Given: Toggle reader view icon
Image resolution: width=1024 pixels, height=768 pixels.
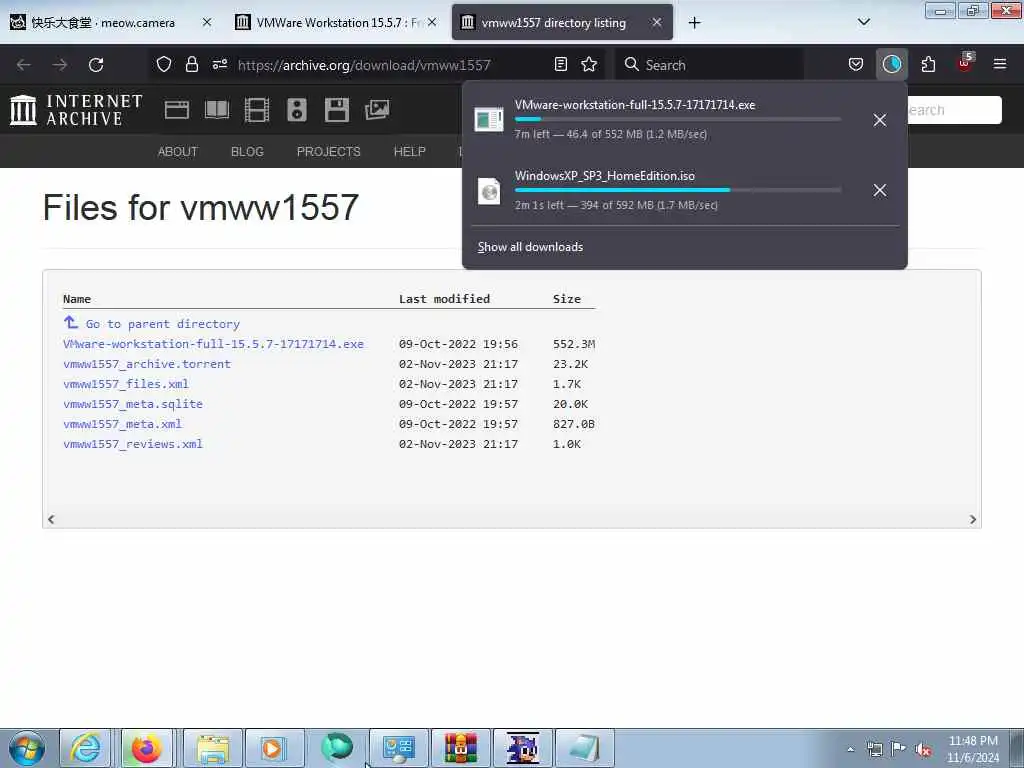Looking at the screenshot, I should [560, 64].
